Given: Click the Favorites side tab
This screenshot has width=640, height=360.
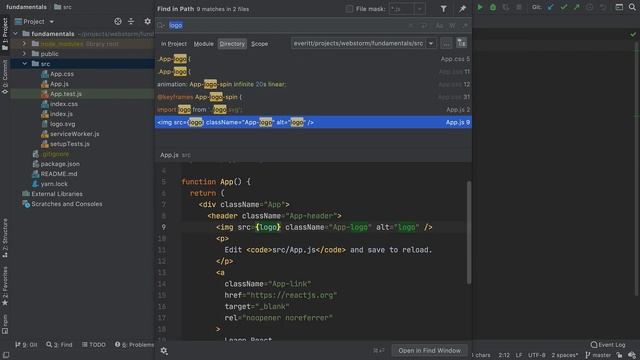Looking at the screenshot, I should pyautogui.click(x=5, y=286).
